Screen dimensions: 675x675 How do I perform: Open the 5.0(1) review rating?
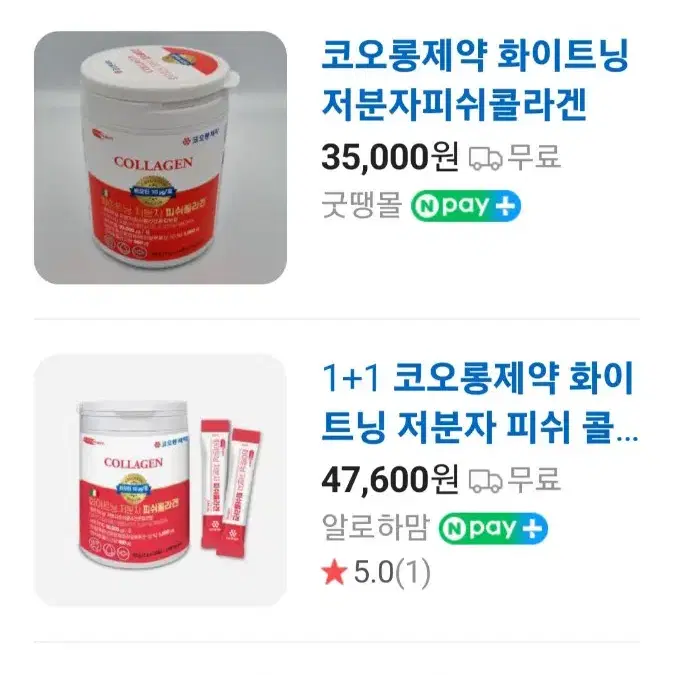point(392,573)
